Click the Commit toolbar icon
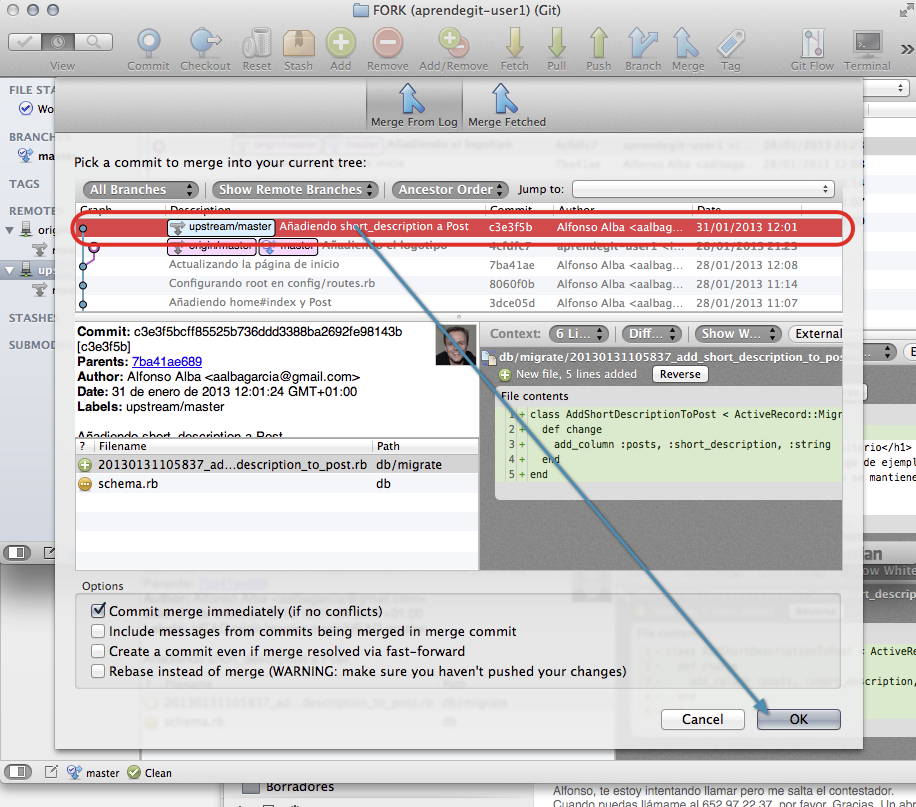The height and width of the screenshot is (807, 916). coord(148,45)
